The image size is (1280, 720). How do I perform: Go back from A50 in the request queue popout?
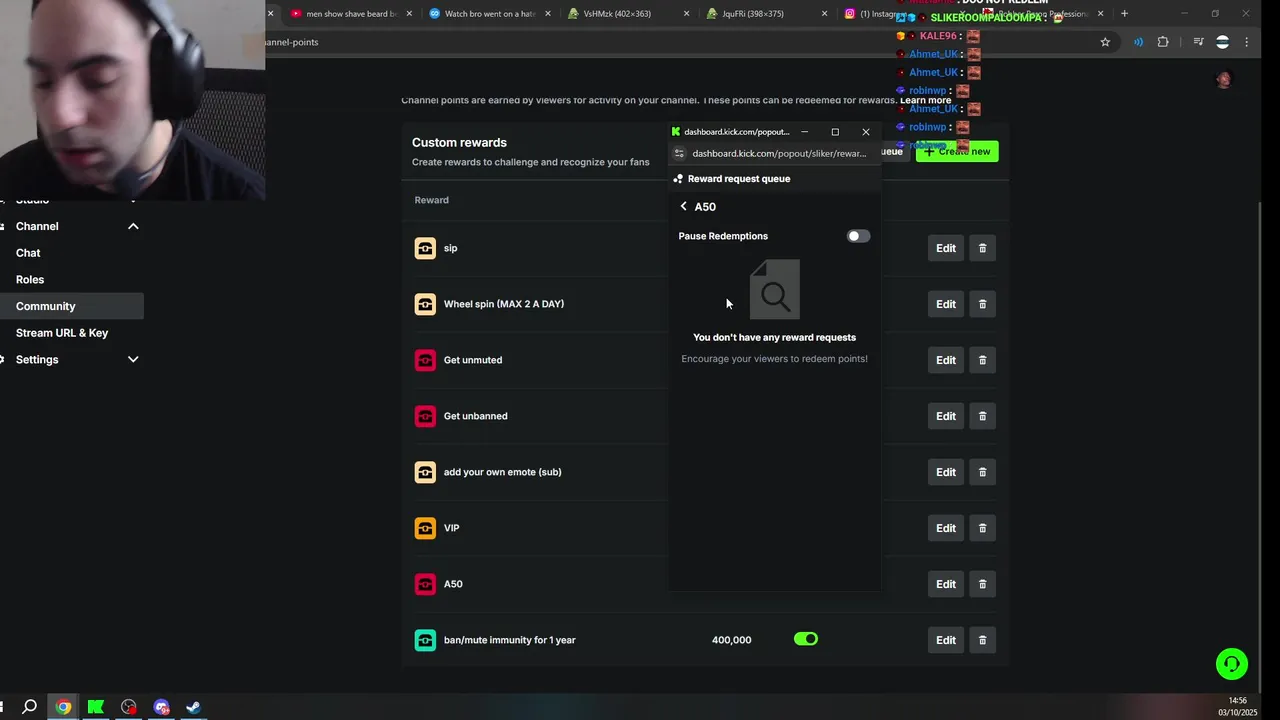click(683, 207)
